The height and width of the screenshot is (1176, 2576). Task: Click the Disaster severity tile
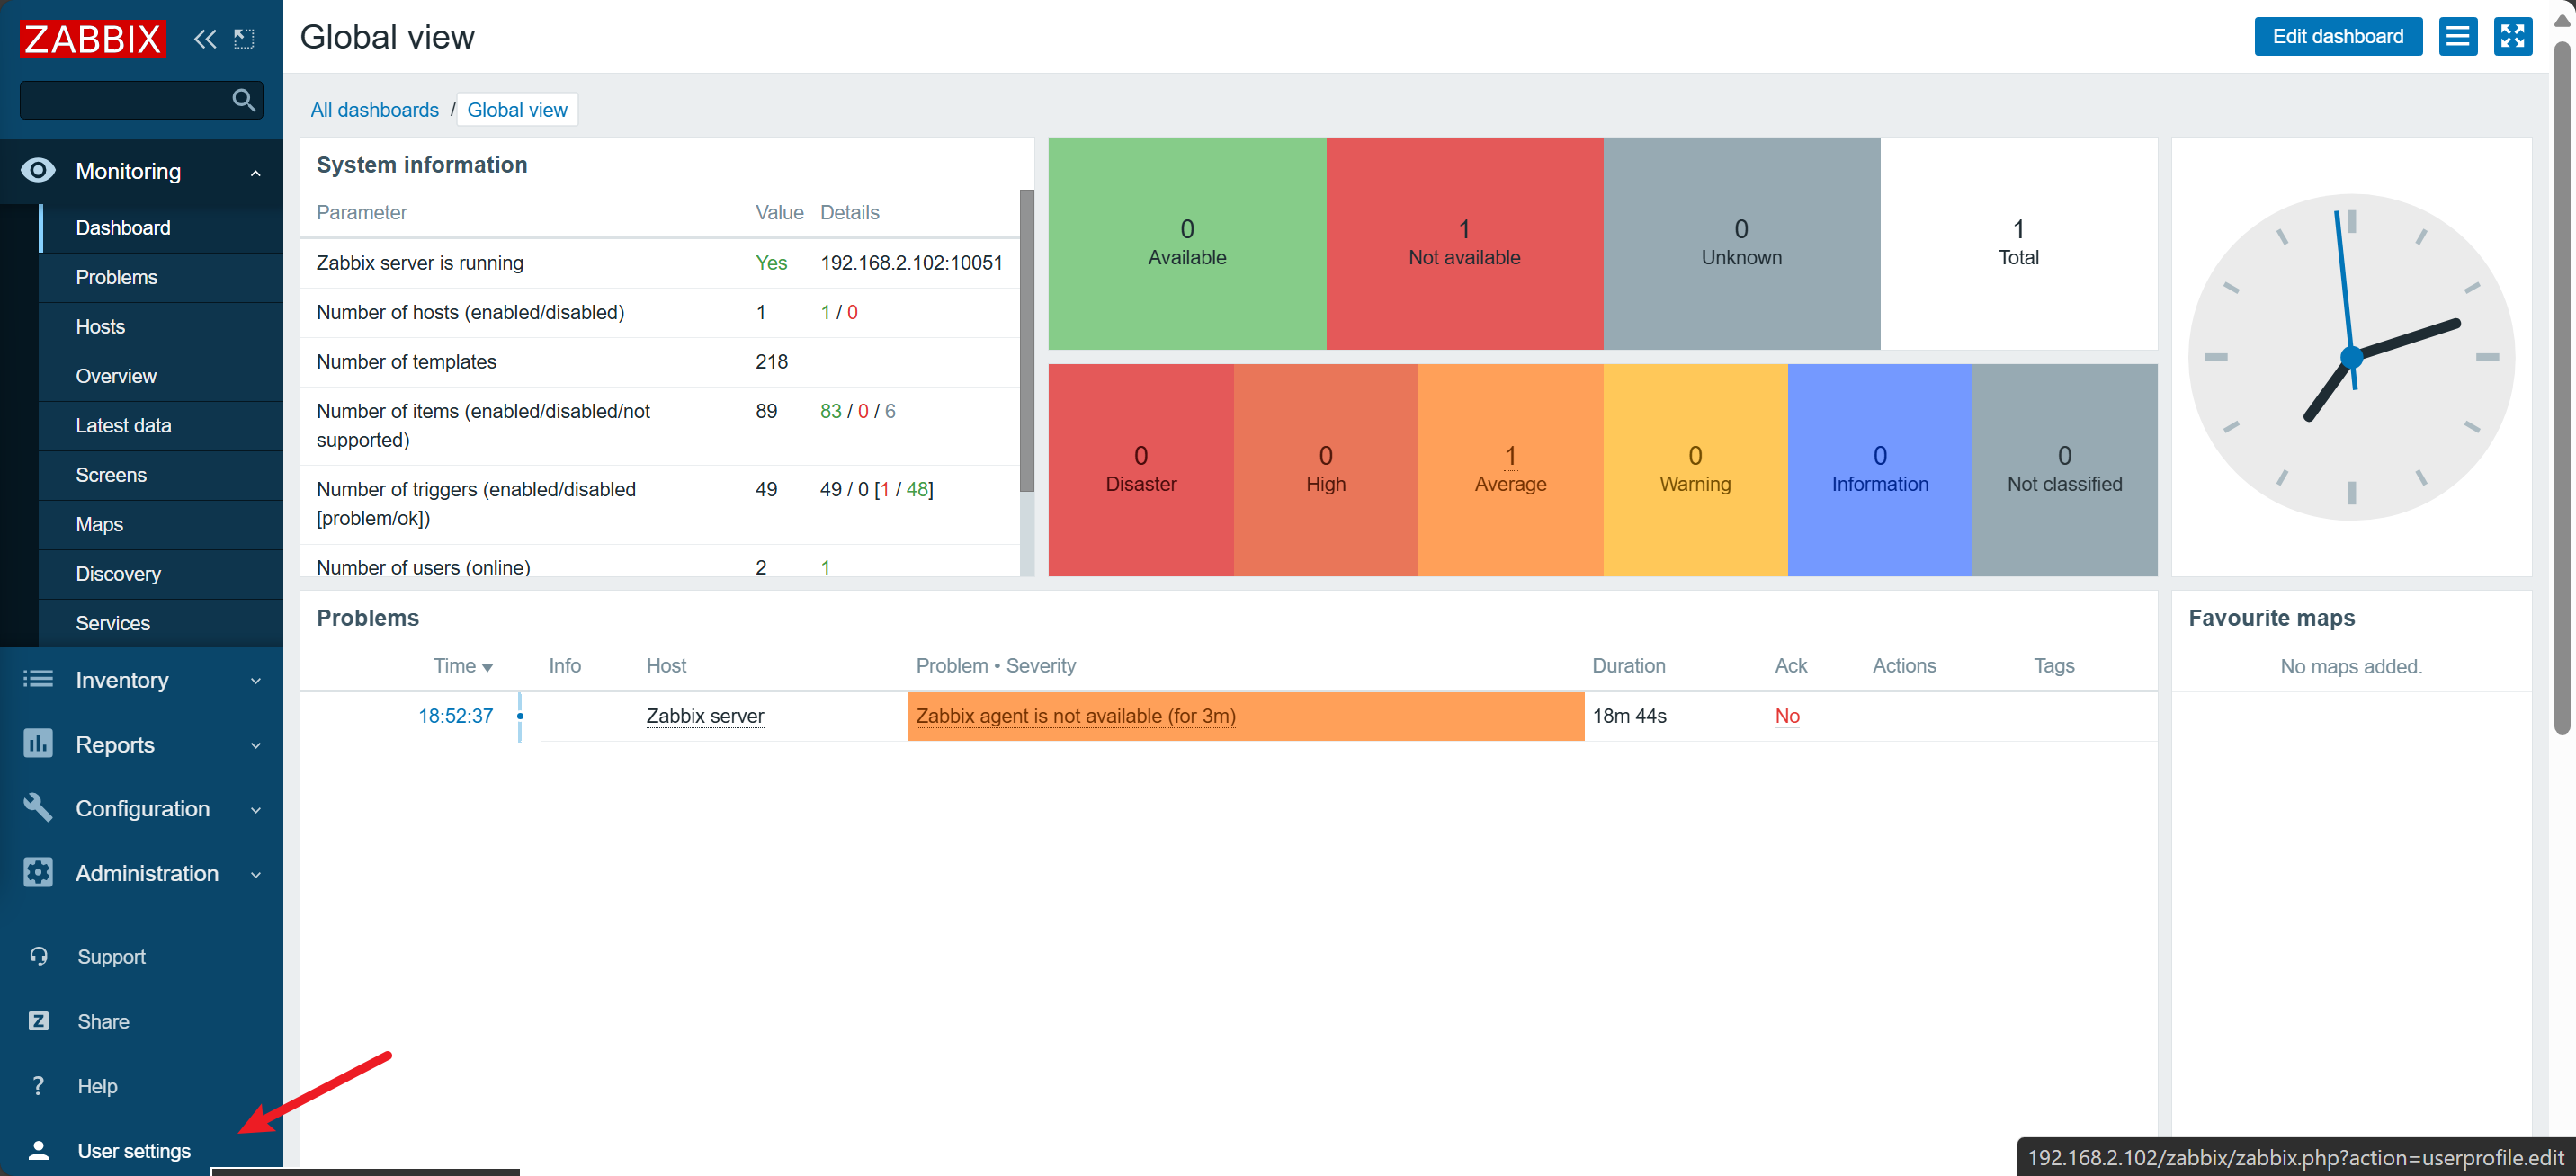pyautogui.click(x=1141, y=469)
